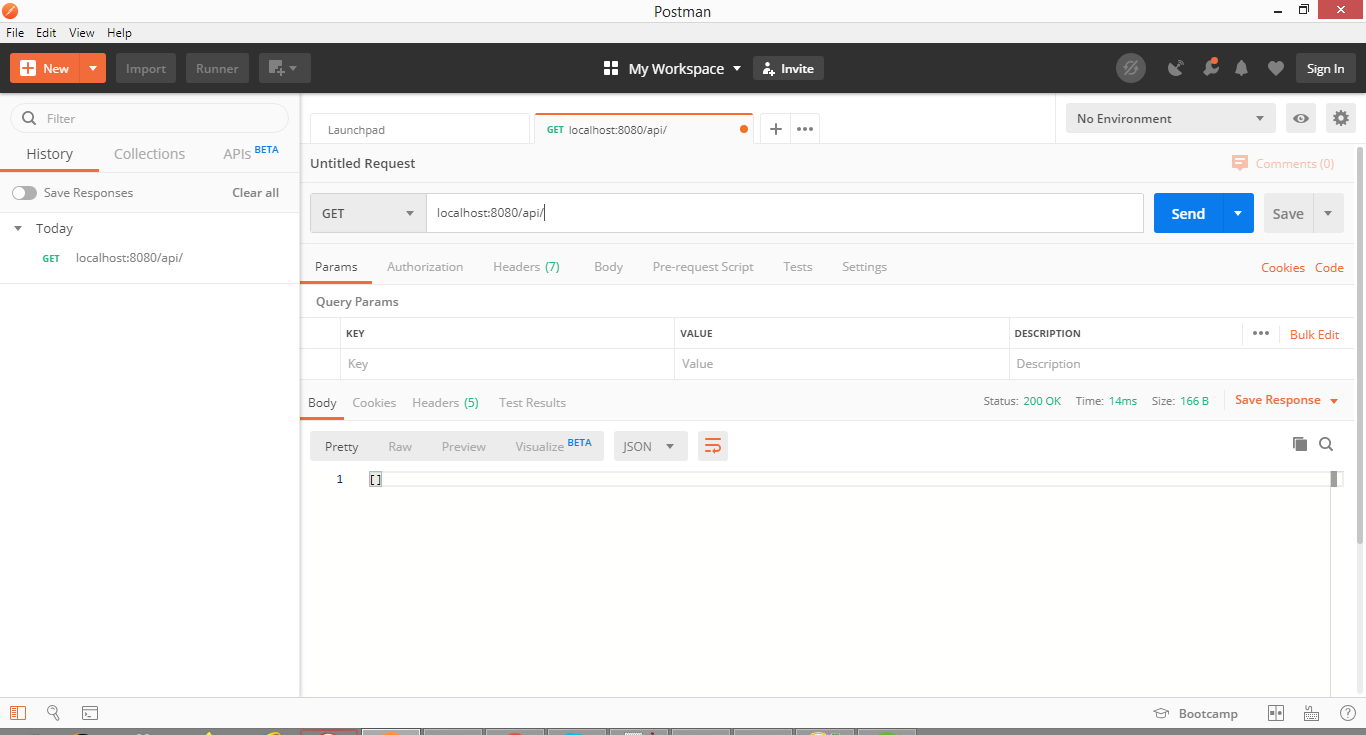The width and height of the screenshot is (1366, 735).
Task: Switch to the Collections sidebar tab
Action: [x=149, y=154]
